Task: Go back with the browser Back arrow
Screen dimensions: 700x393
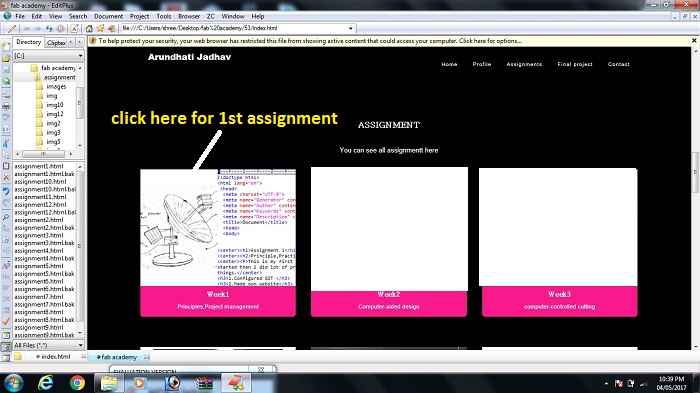Action: pos(27,28)
